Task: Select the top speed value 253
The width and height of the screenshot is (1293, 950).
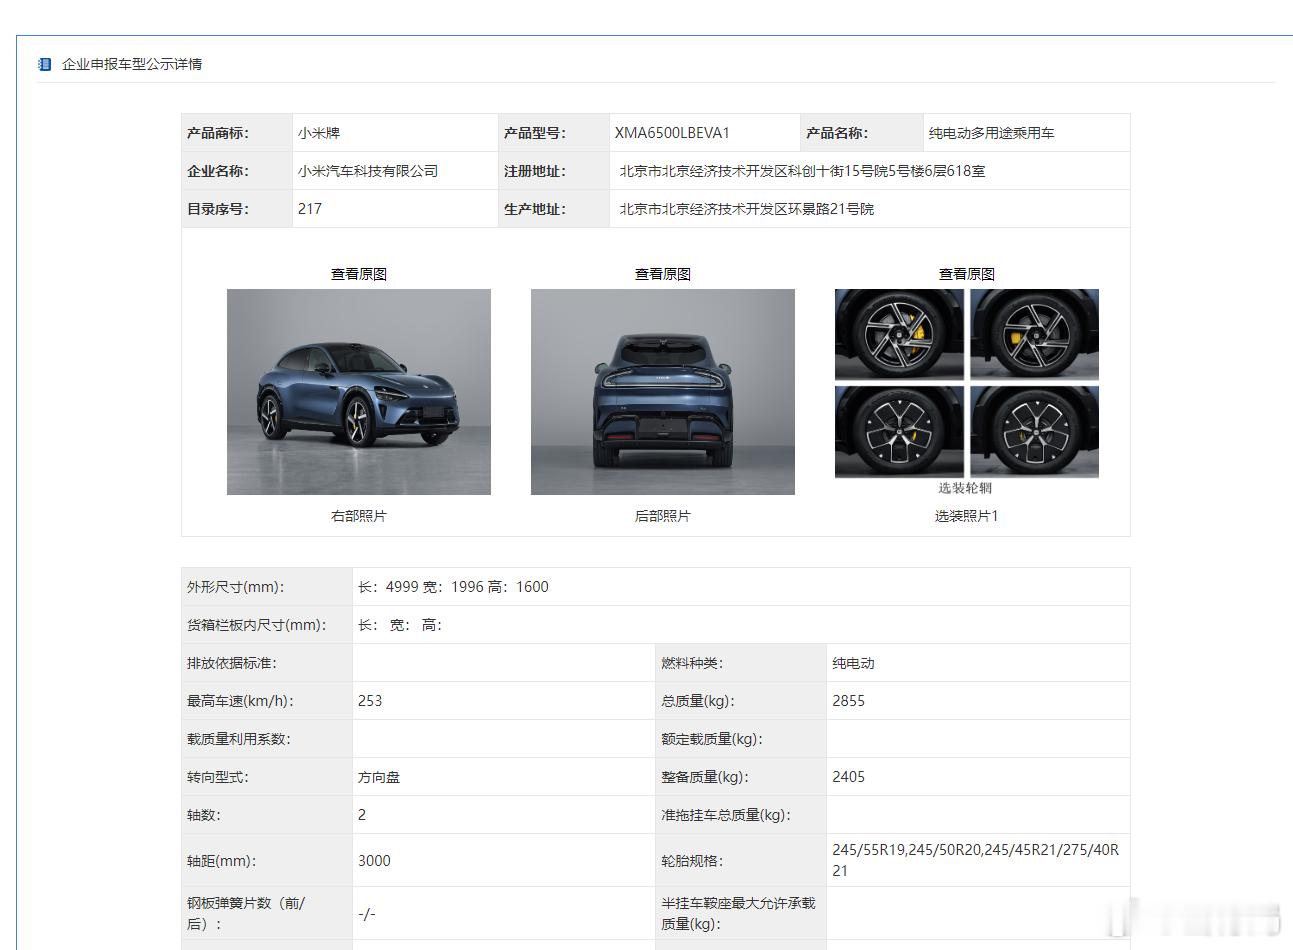Action: [370, 701]
